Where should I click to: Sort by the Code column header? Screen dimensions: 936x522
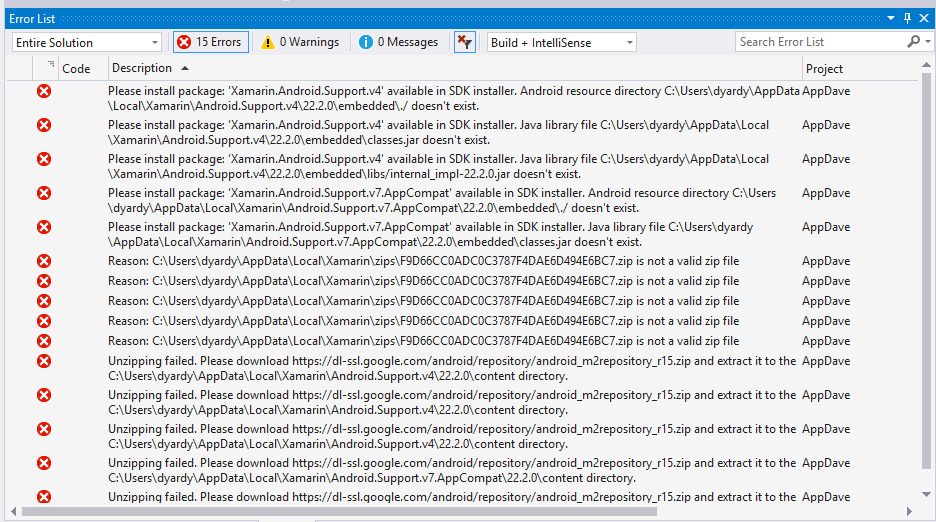coord(76,69)
